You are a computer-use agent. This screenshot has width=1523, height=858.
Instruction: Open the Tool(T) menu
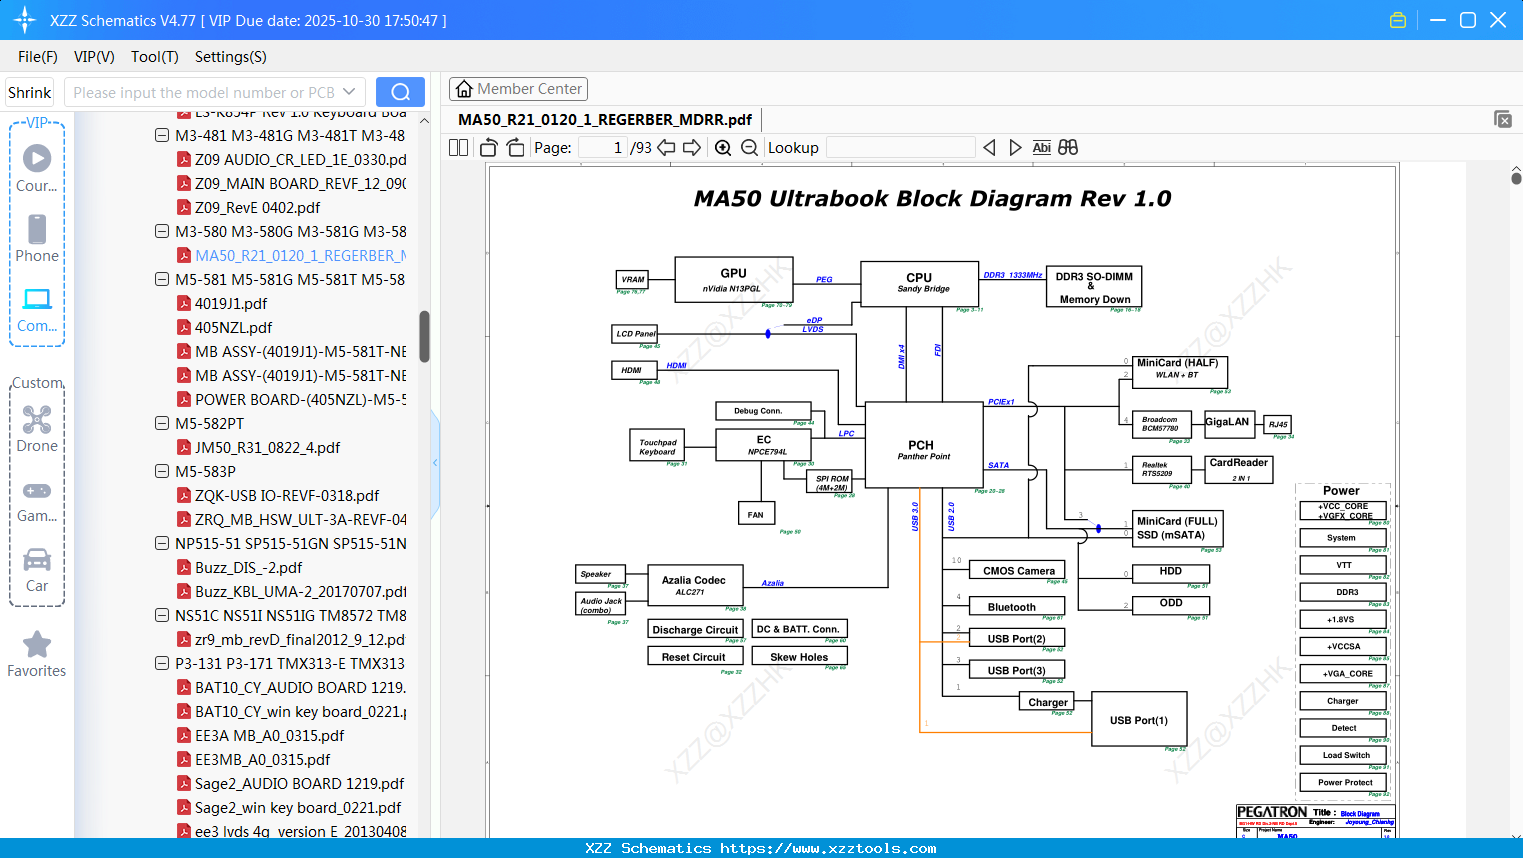154,57
